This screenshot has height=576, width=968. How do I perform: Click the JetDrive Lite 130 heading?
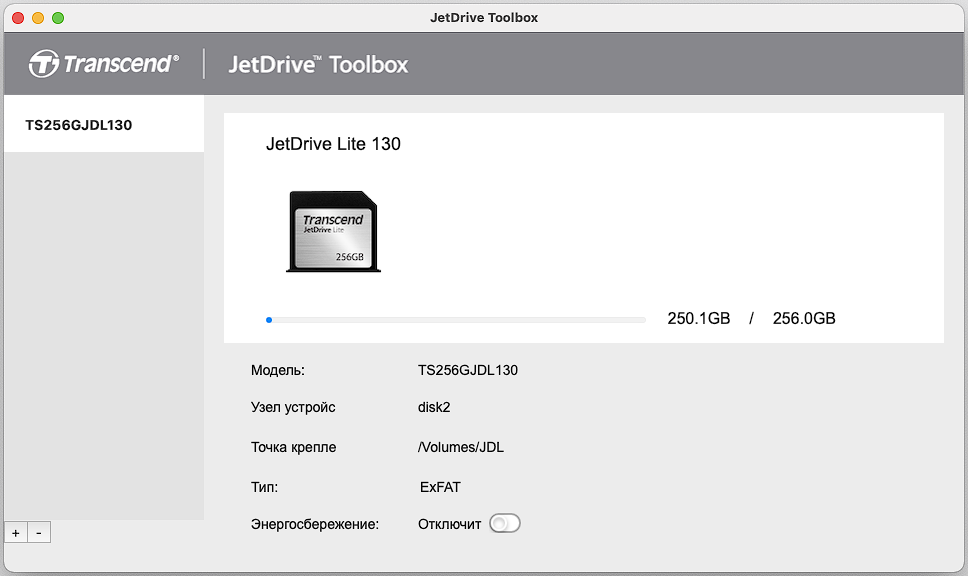click(x=333, y=144)
